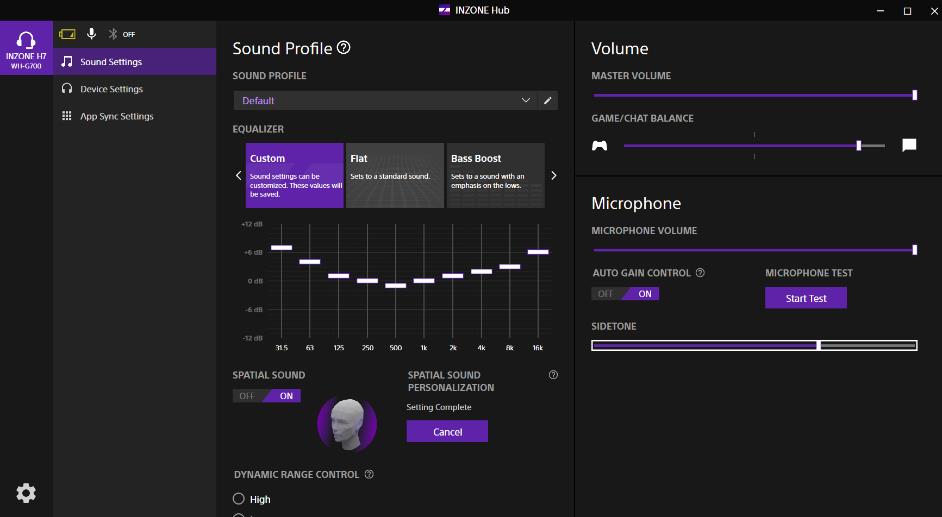Click the 16k equalizer band handle
Image resolution: width=942 pixels, height=517 pixels.
[x=538, y=252]
